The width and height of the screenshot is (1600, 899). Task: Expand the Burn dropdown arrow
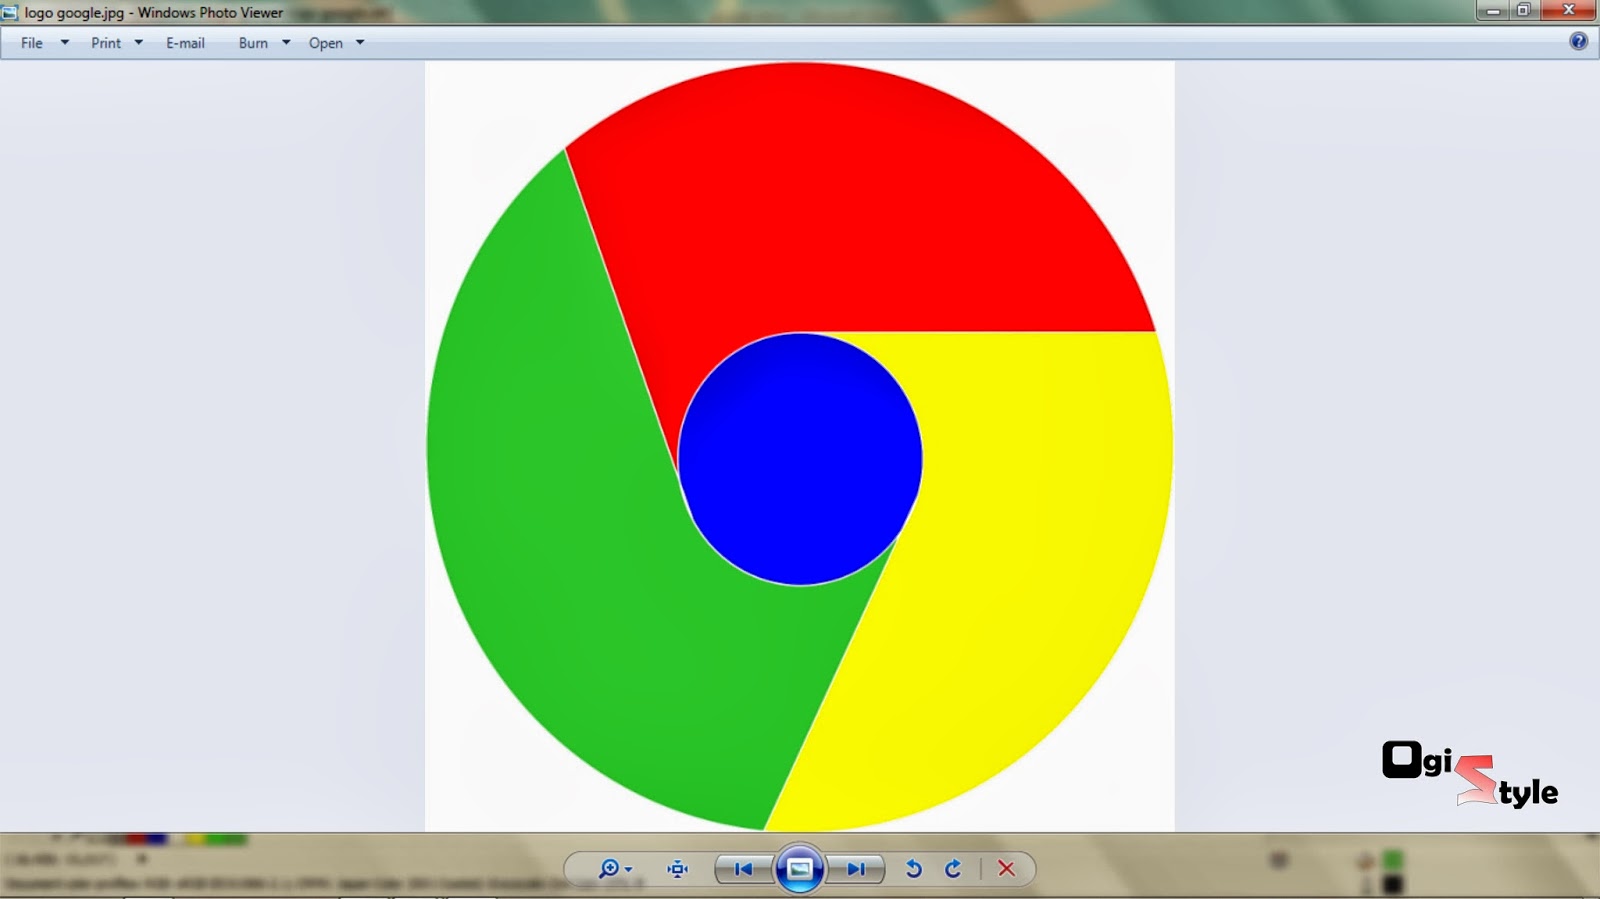286,43
